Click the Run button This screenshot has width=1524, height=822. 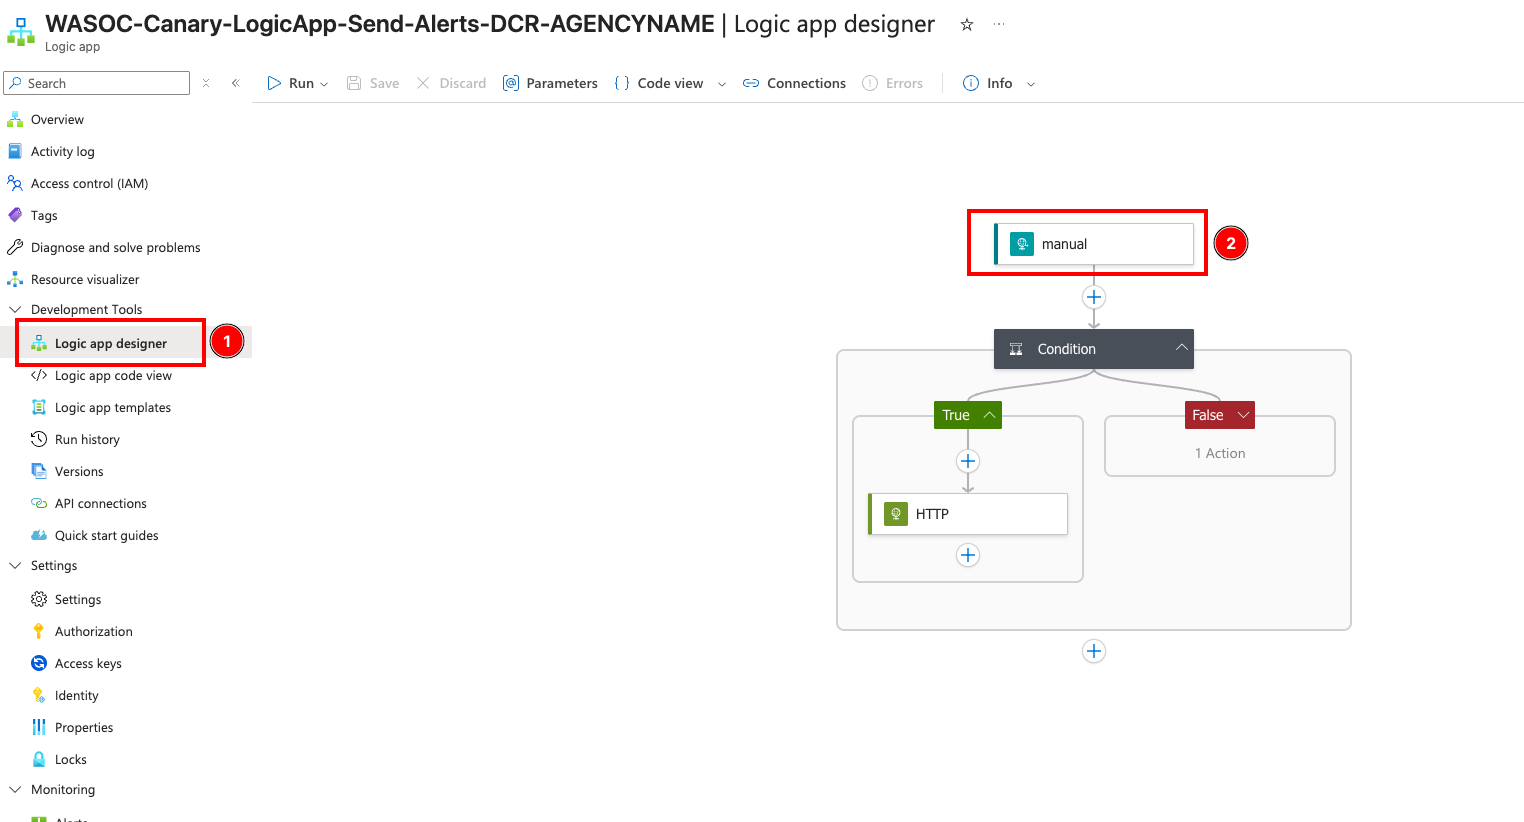pyautogui.click(x=290, y=83)
